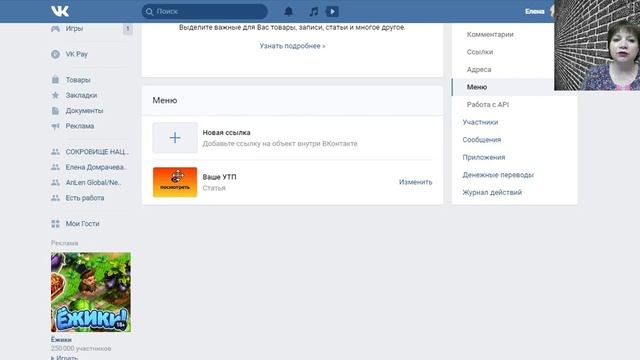Click Изменить for Ваше УТП
The image size is (640, 360).
click(x=416, y=182)
